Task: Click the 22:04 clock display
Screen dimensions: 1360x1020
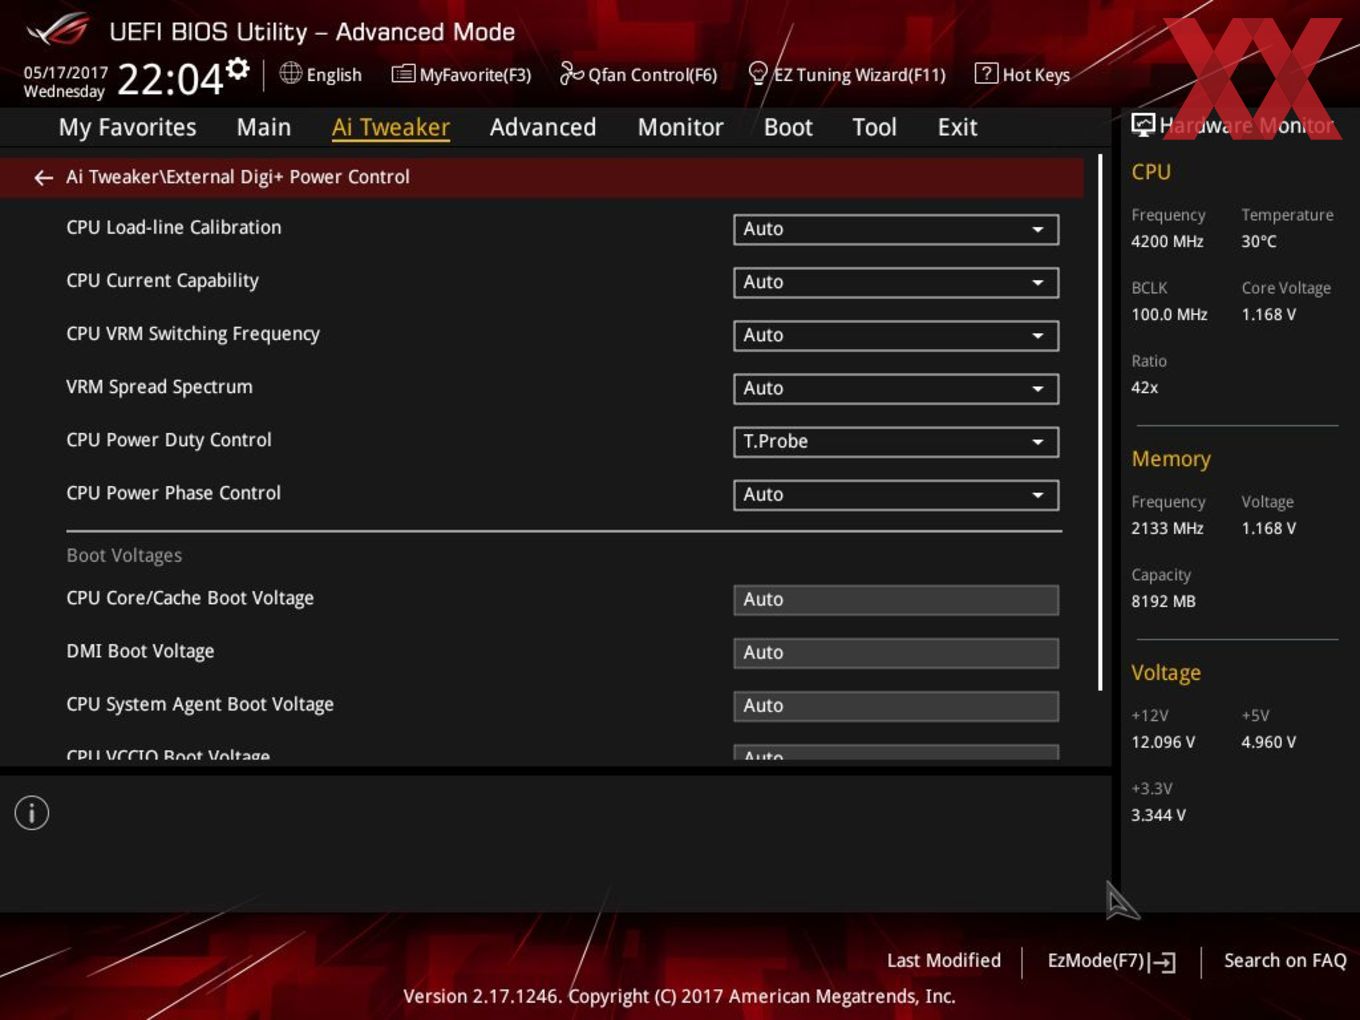Action: click(x=170, y=79)
